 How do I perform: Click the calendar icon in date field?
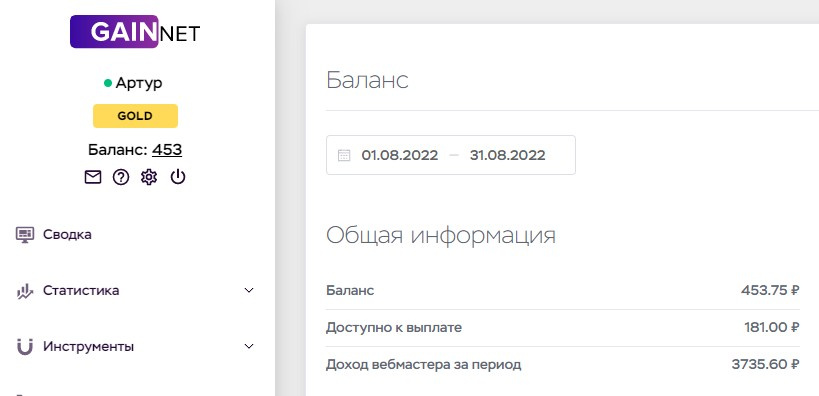click(344, 155)
